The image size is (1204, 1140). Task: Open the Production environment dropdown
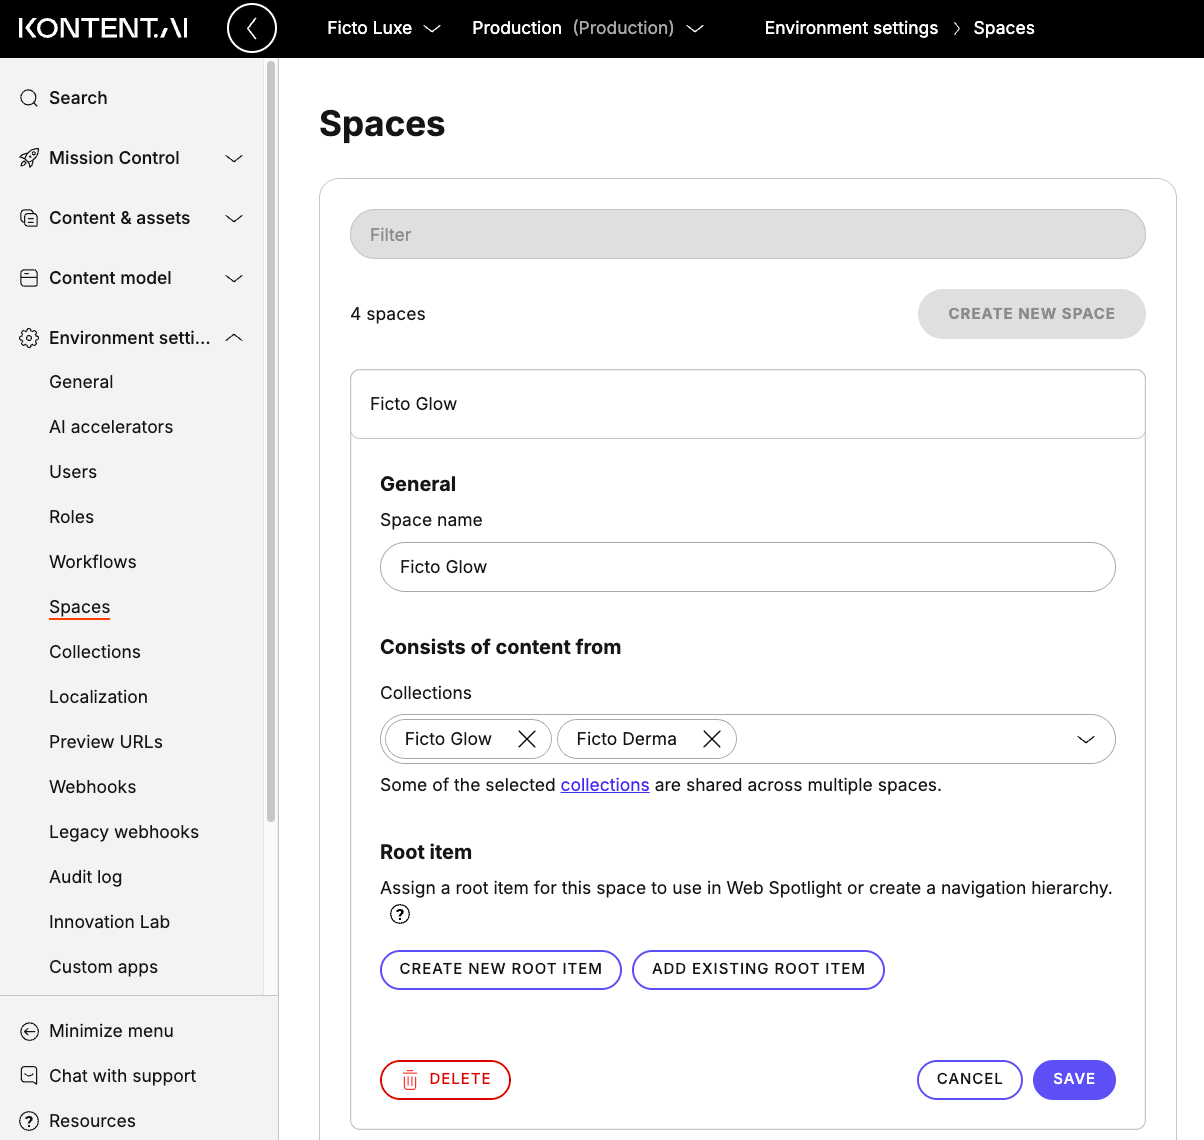coord(587,28)
